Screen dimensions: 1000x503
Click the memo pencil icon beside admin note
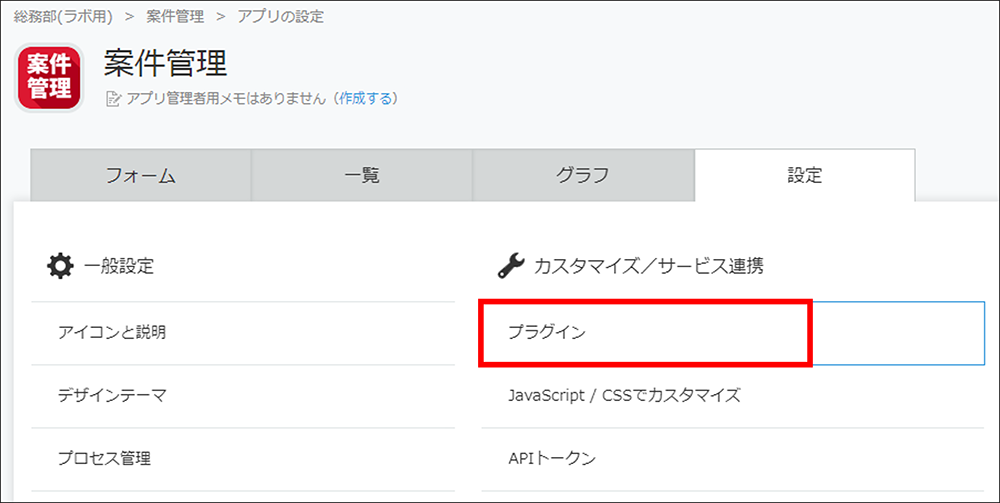coord(113,99)
